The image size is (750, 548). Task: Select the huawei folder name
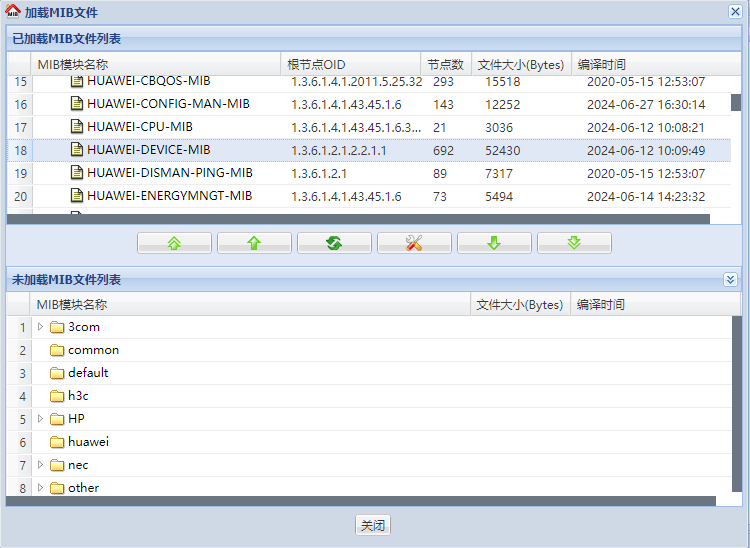coord(88,441)
